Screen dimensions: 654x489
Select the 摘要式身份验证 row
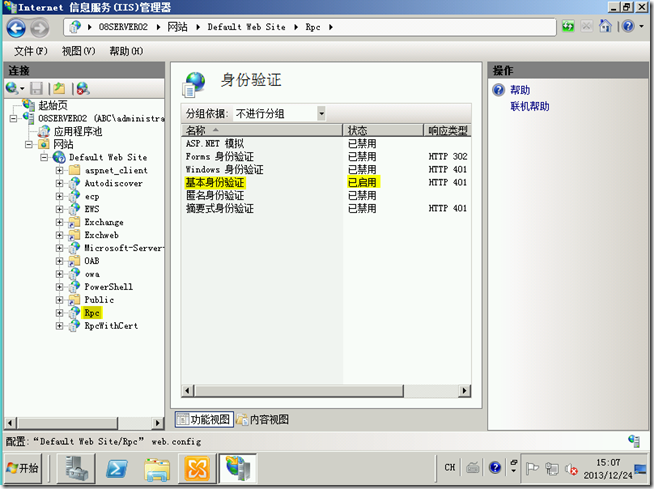[326, 208]
